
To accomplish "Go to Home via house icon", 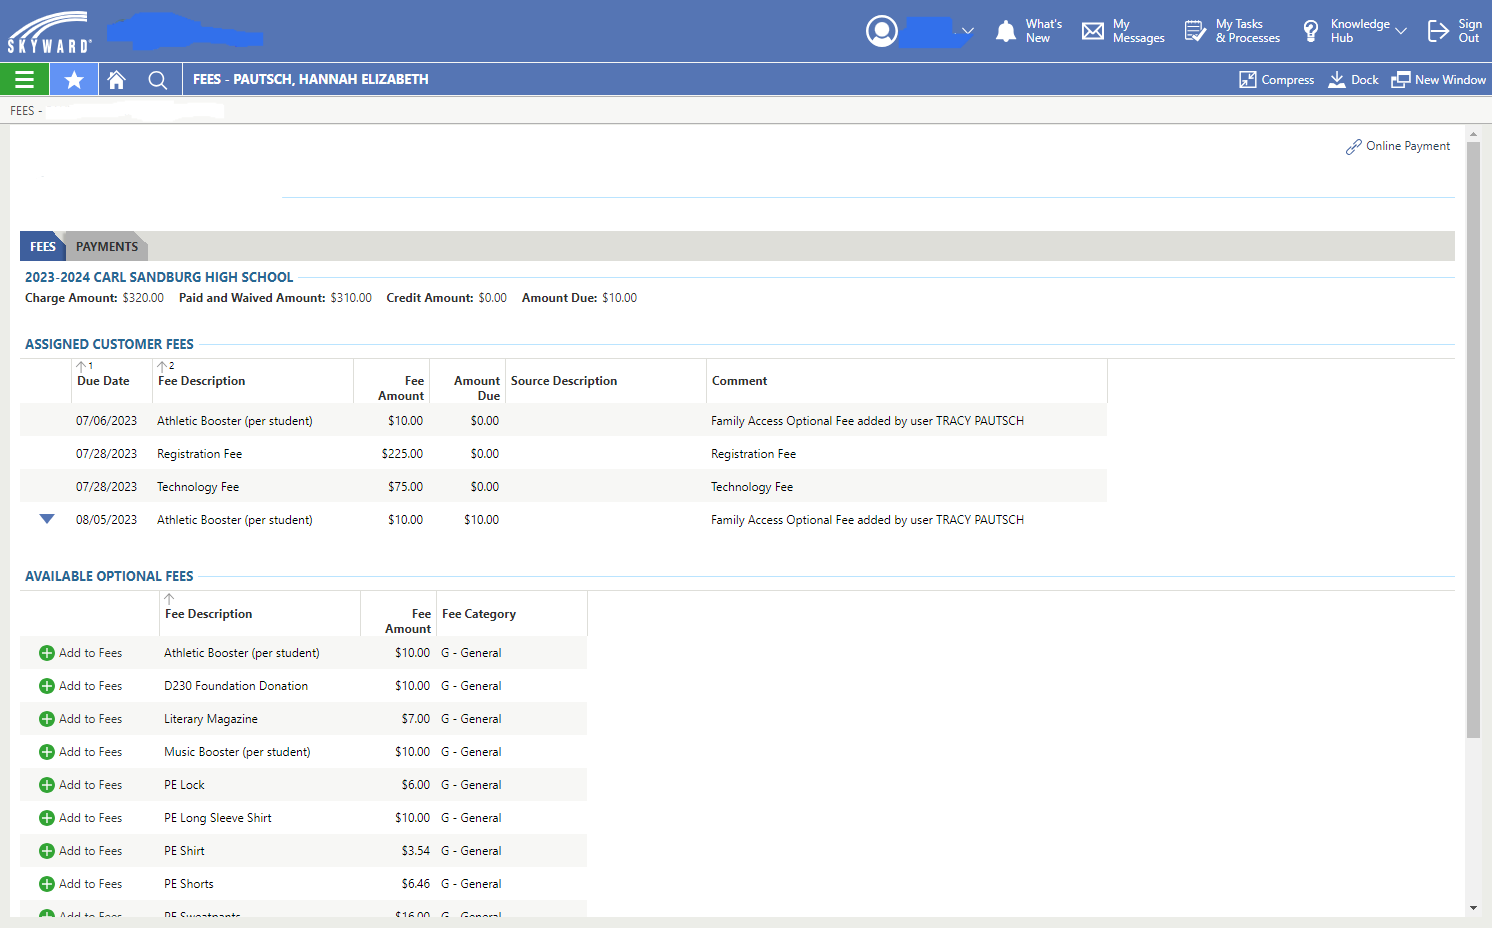I will pos(117,80).
